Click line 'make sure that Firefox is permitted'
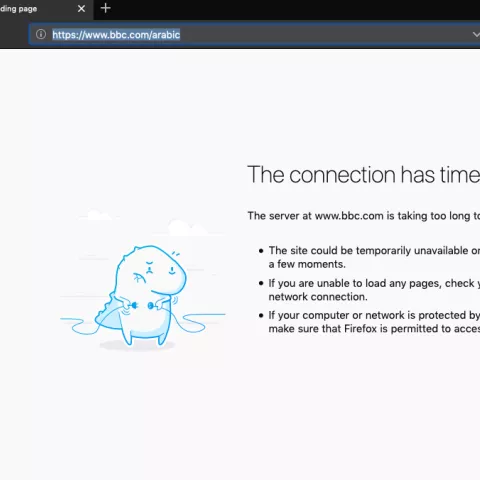 pyautogui.click(x=353, y=329)
